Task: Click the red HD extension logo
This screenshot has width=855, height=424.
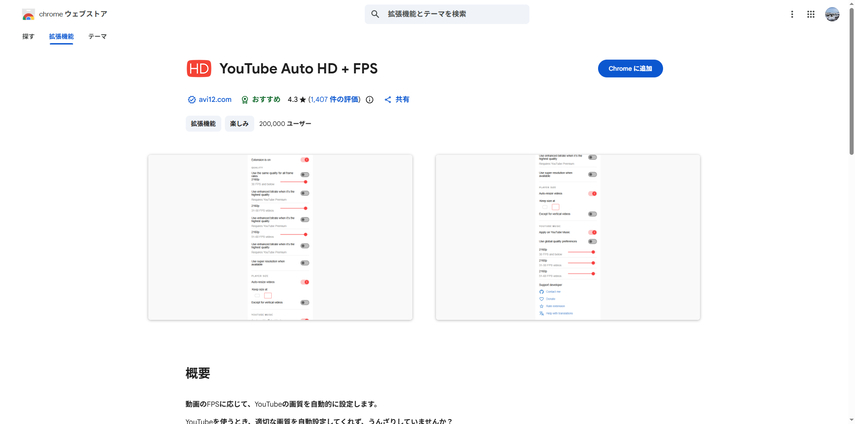Action: pos(198,69)
